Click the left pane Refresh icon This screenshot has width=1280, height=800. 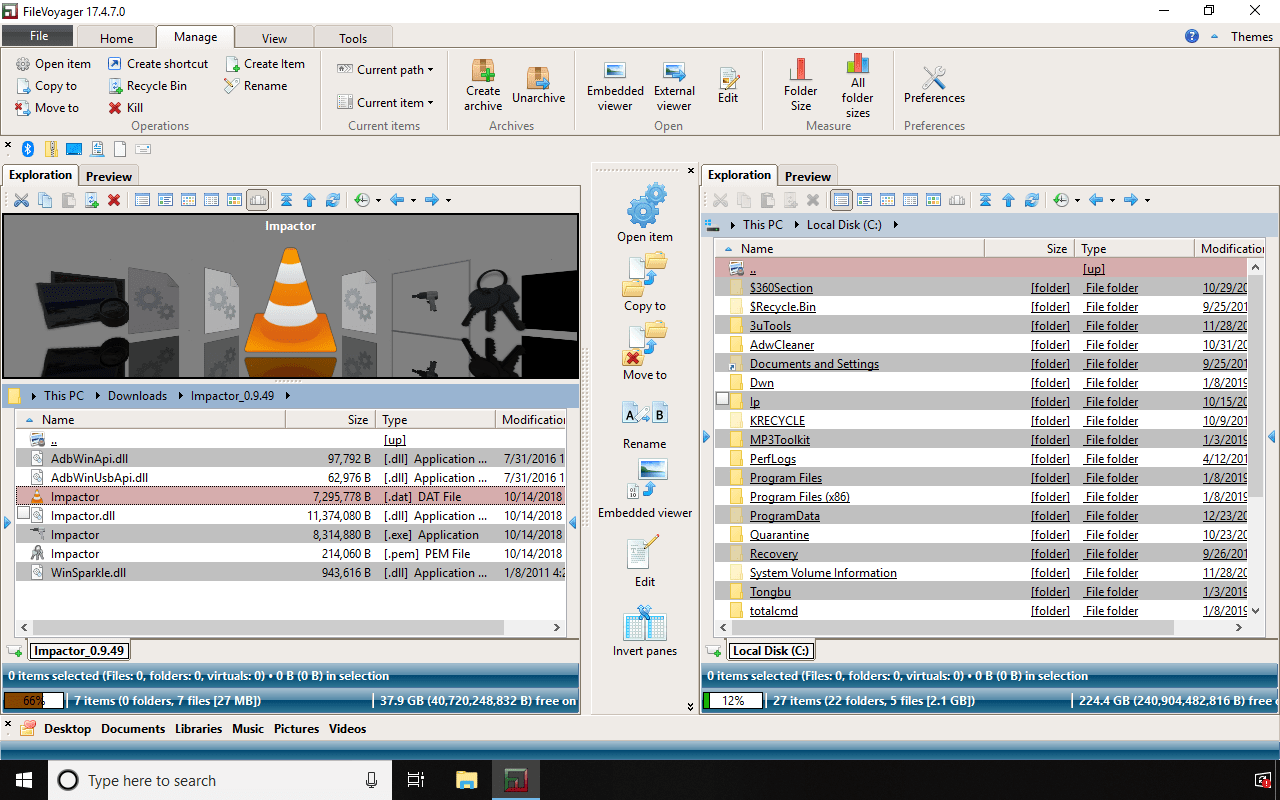(333, 200)
